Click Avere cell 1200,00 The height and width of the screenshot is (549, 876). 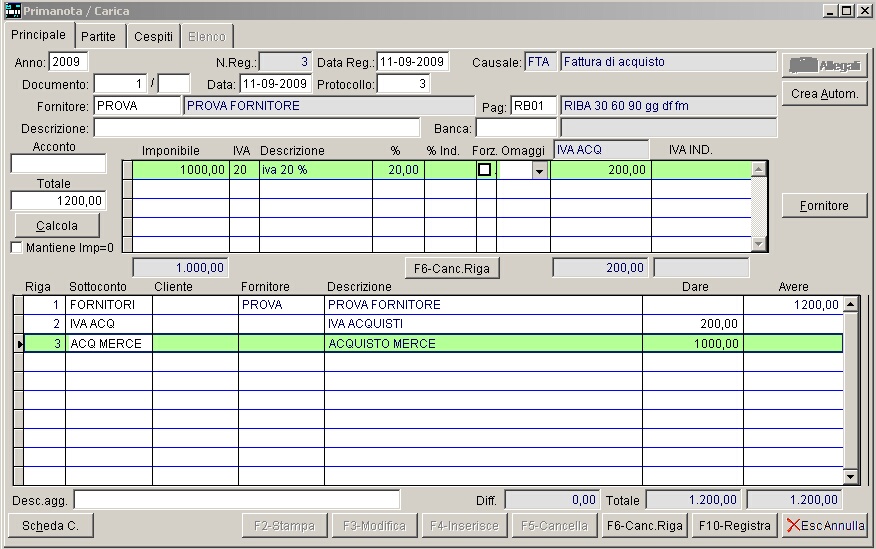[793, 305]
